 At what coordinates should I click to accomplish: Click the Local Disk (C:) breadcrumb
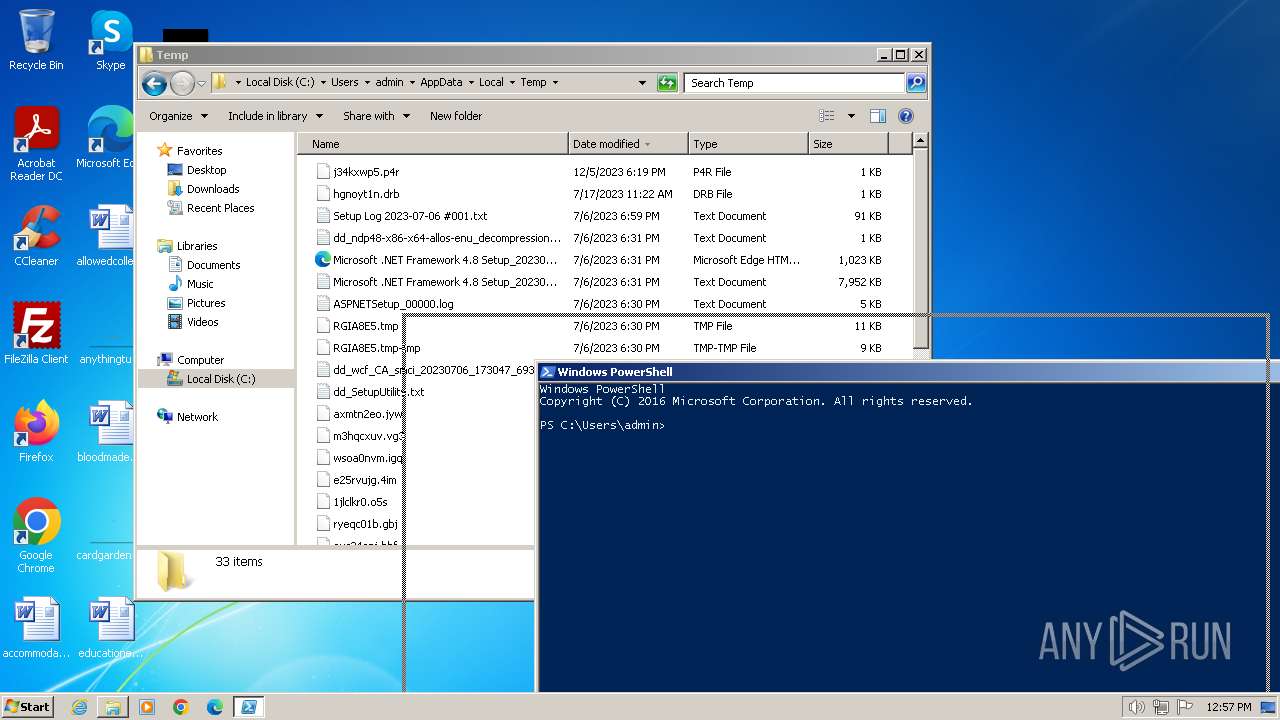point(280,83)
